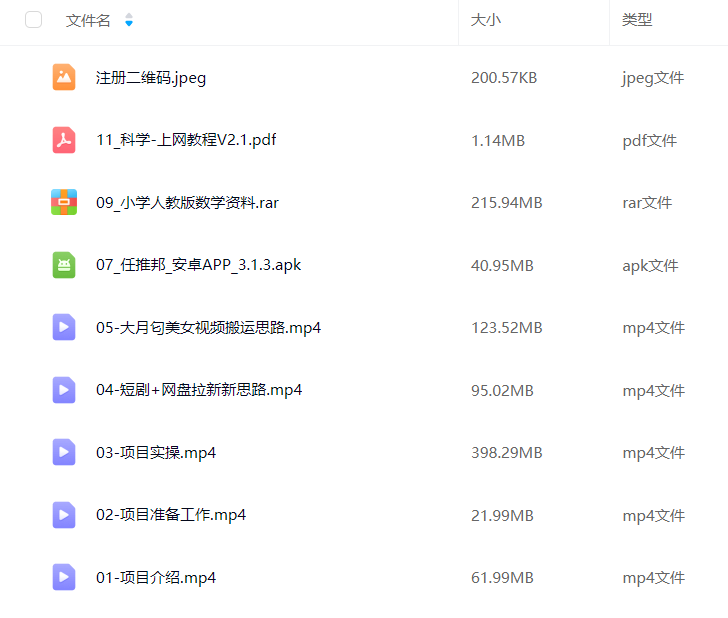This screenshot has width=728, height=618.
Task: Open the 09_小学人教版数学资料.rar file name
Action: (187, 203)
